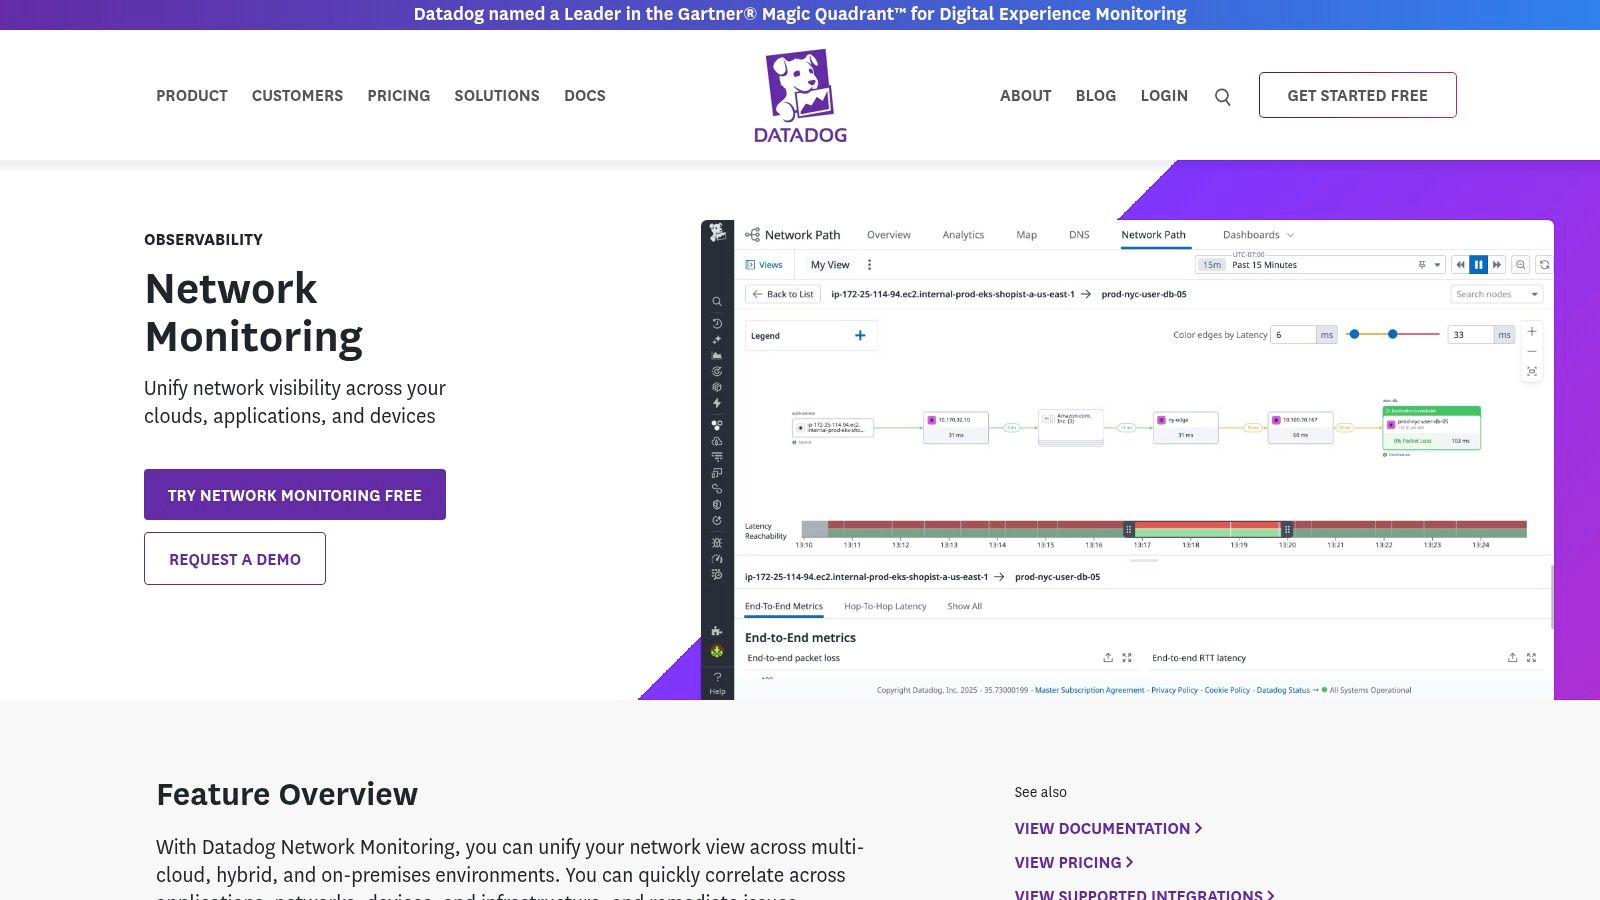Viewport: 1600px width, 900px height.
Task: Open the Search nodes dropdown
Action: click(1495, 294)
